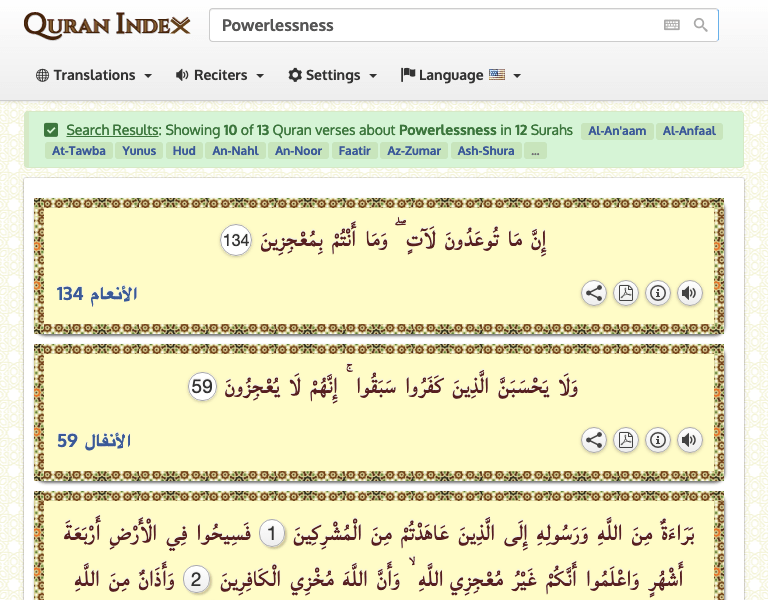768x600 pixels.
Task: Toggle the green Search Results checkbox
Action: click(51, 130)
